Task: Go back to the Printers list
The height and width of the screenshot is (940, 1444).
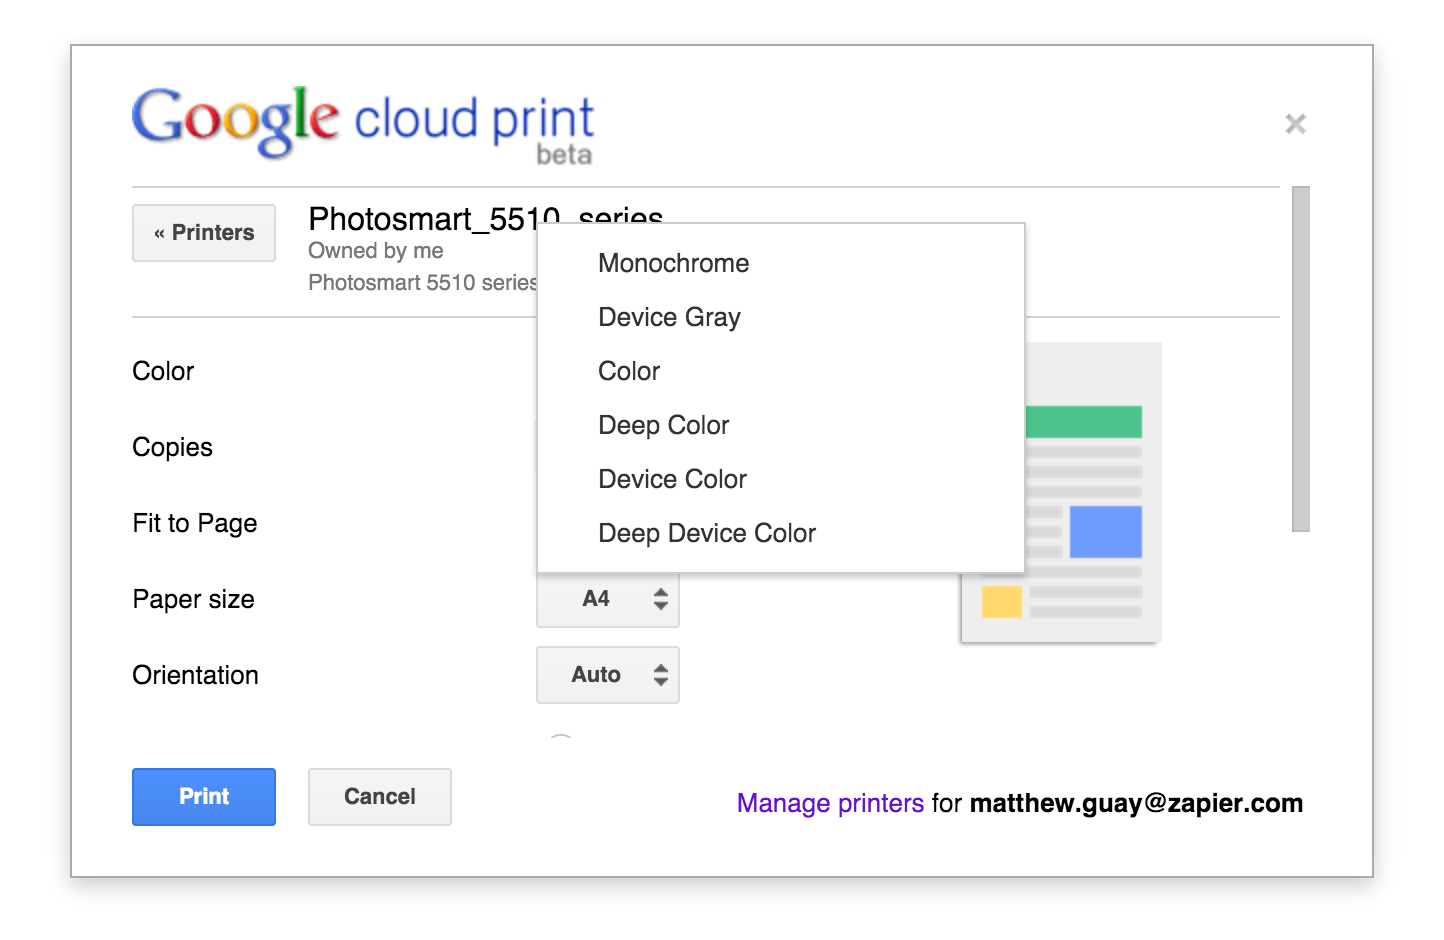Action: click(204, 233)
